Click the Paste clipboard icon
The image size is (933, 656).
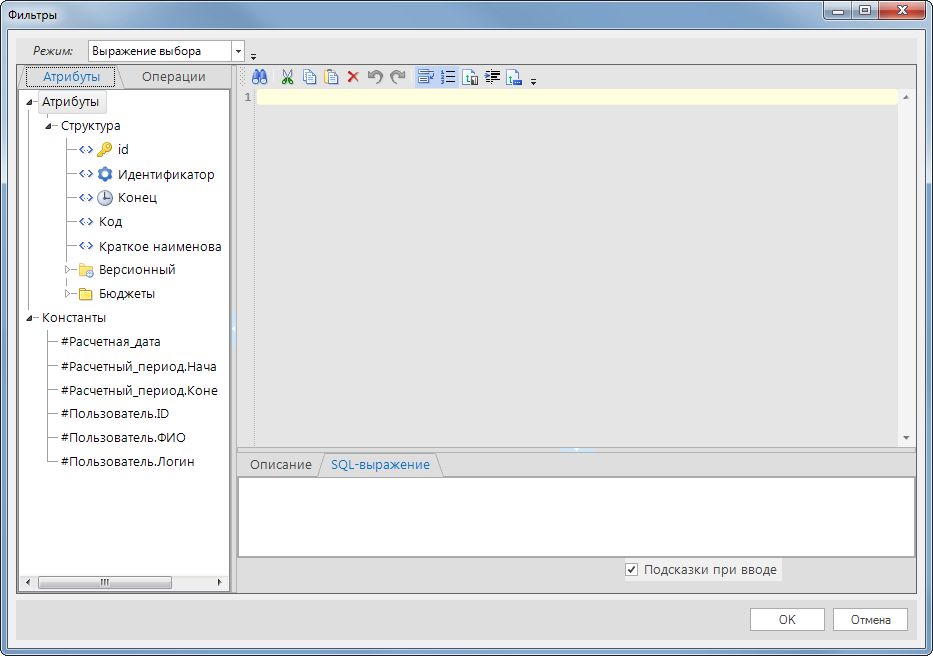coord(331,77)
